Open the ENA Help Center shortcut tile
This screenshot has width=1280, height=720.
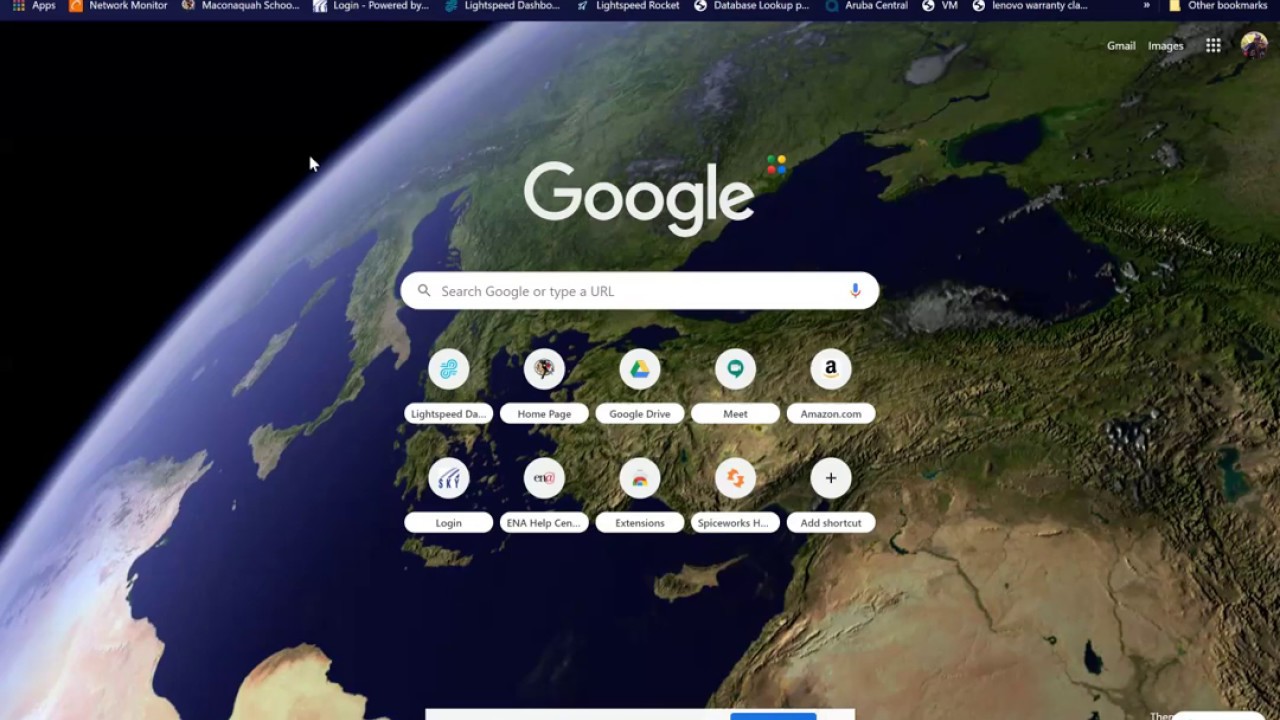pyautogui.click(x=544, y=495)
